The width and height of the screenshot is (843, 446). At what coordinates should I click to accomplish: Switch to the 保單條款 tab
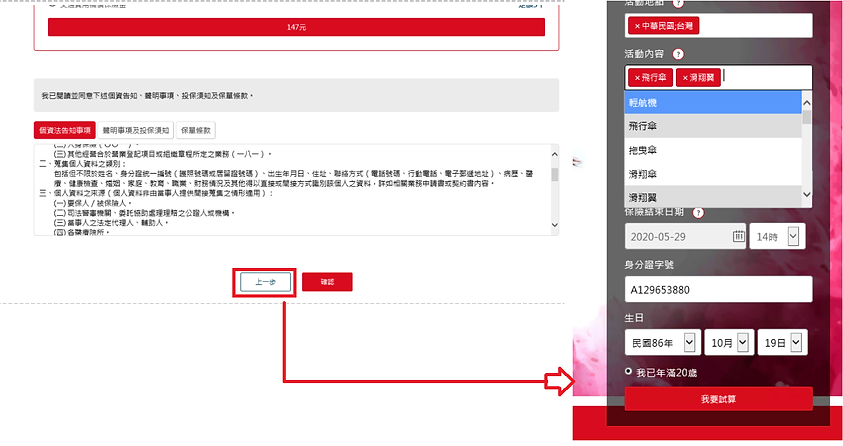coord(196,130)
